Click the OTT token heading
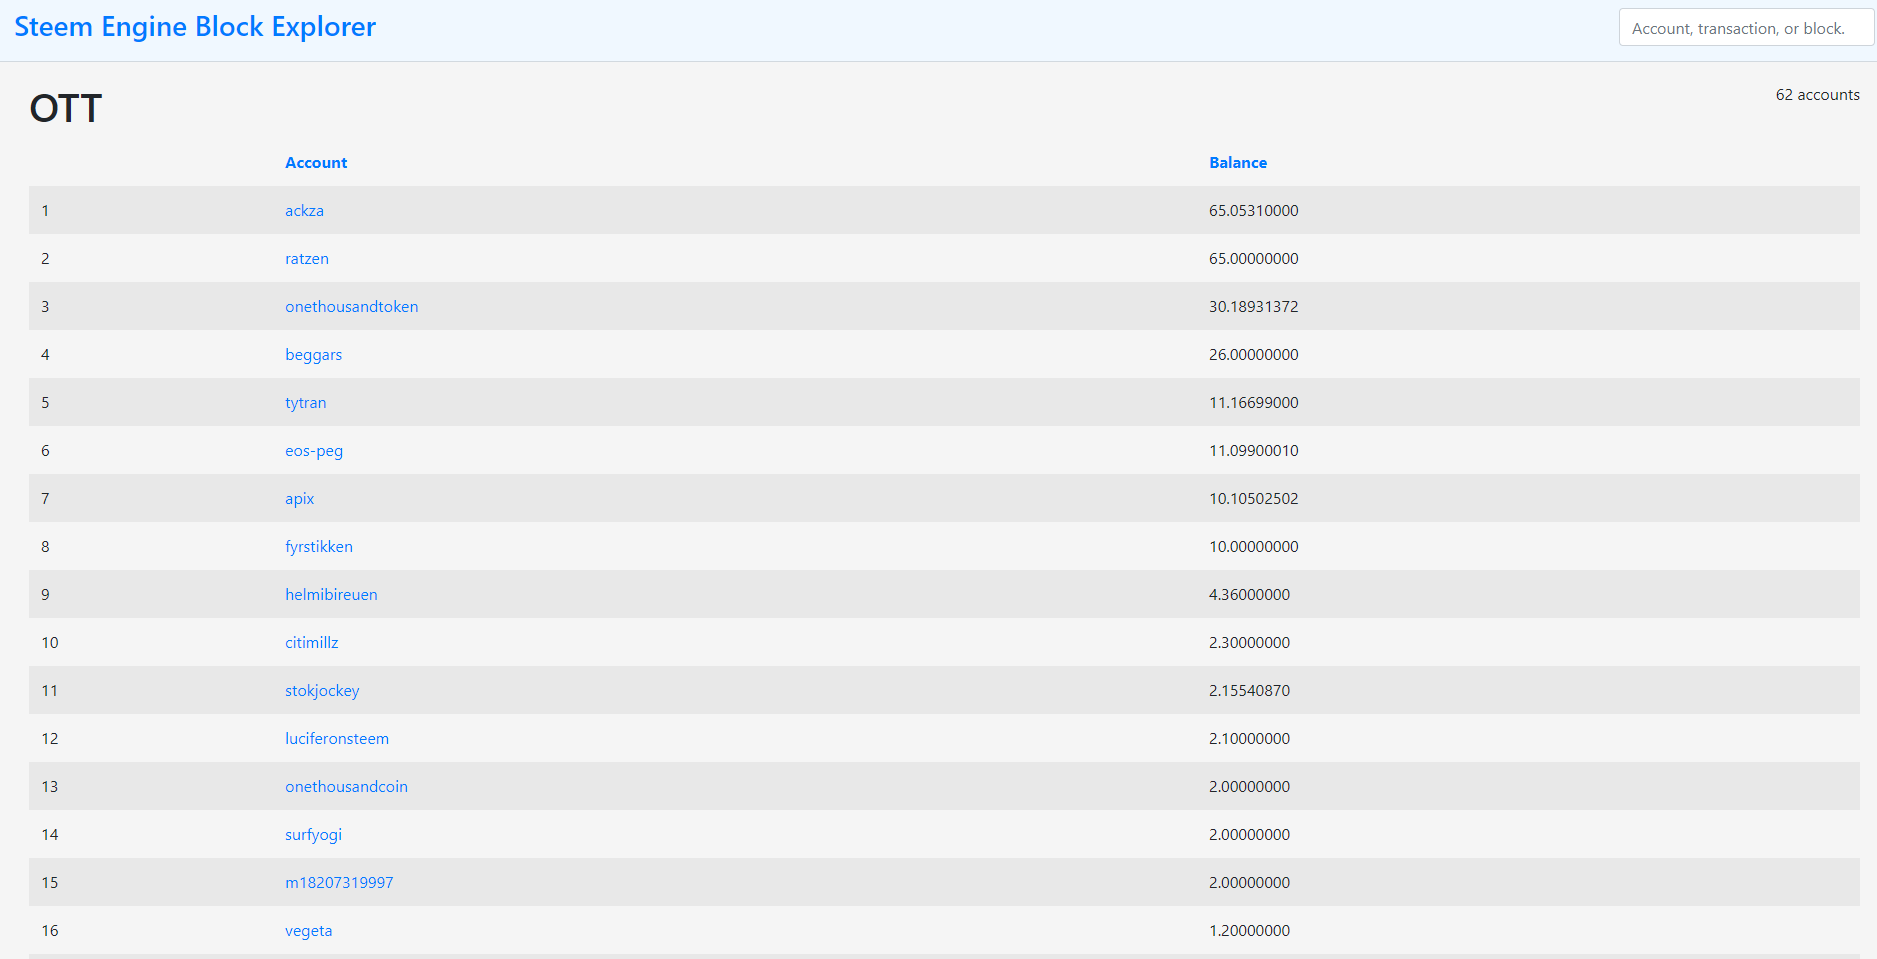 point(66,108)
